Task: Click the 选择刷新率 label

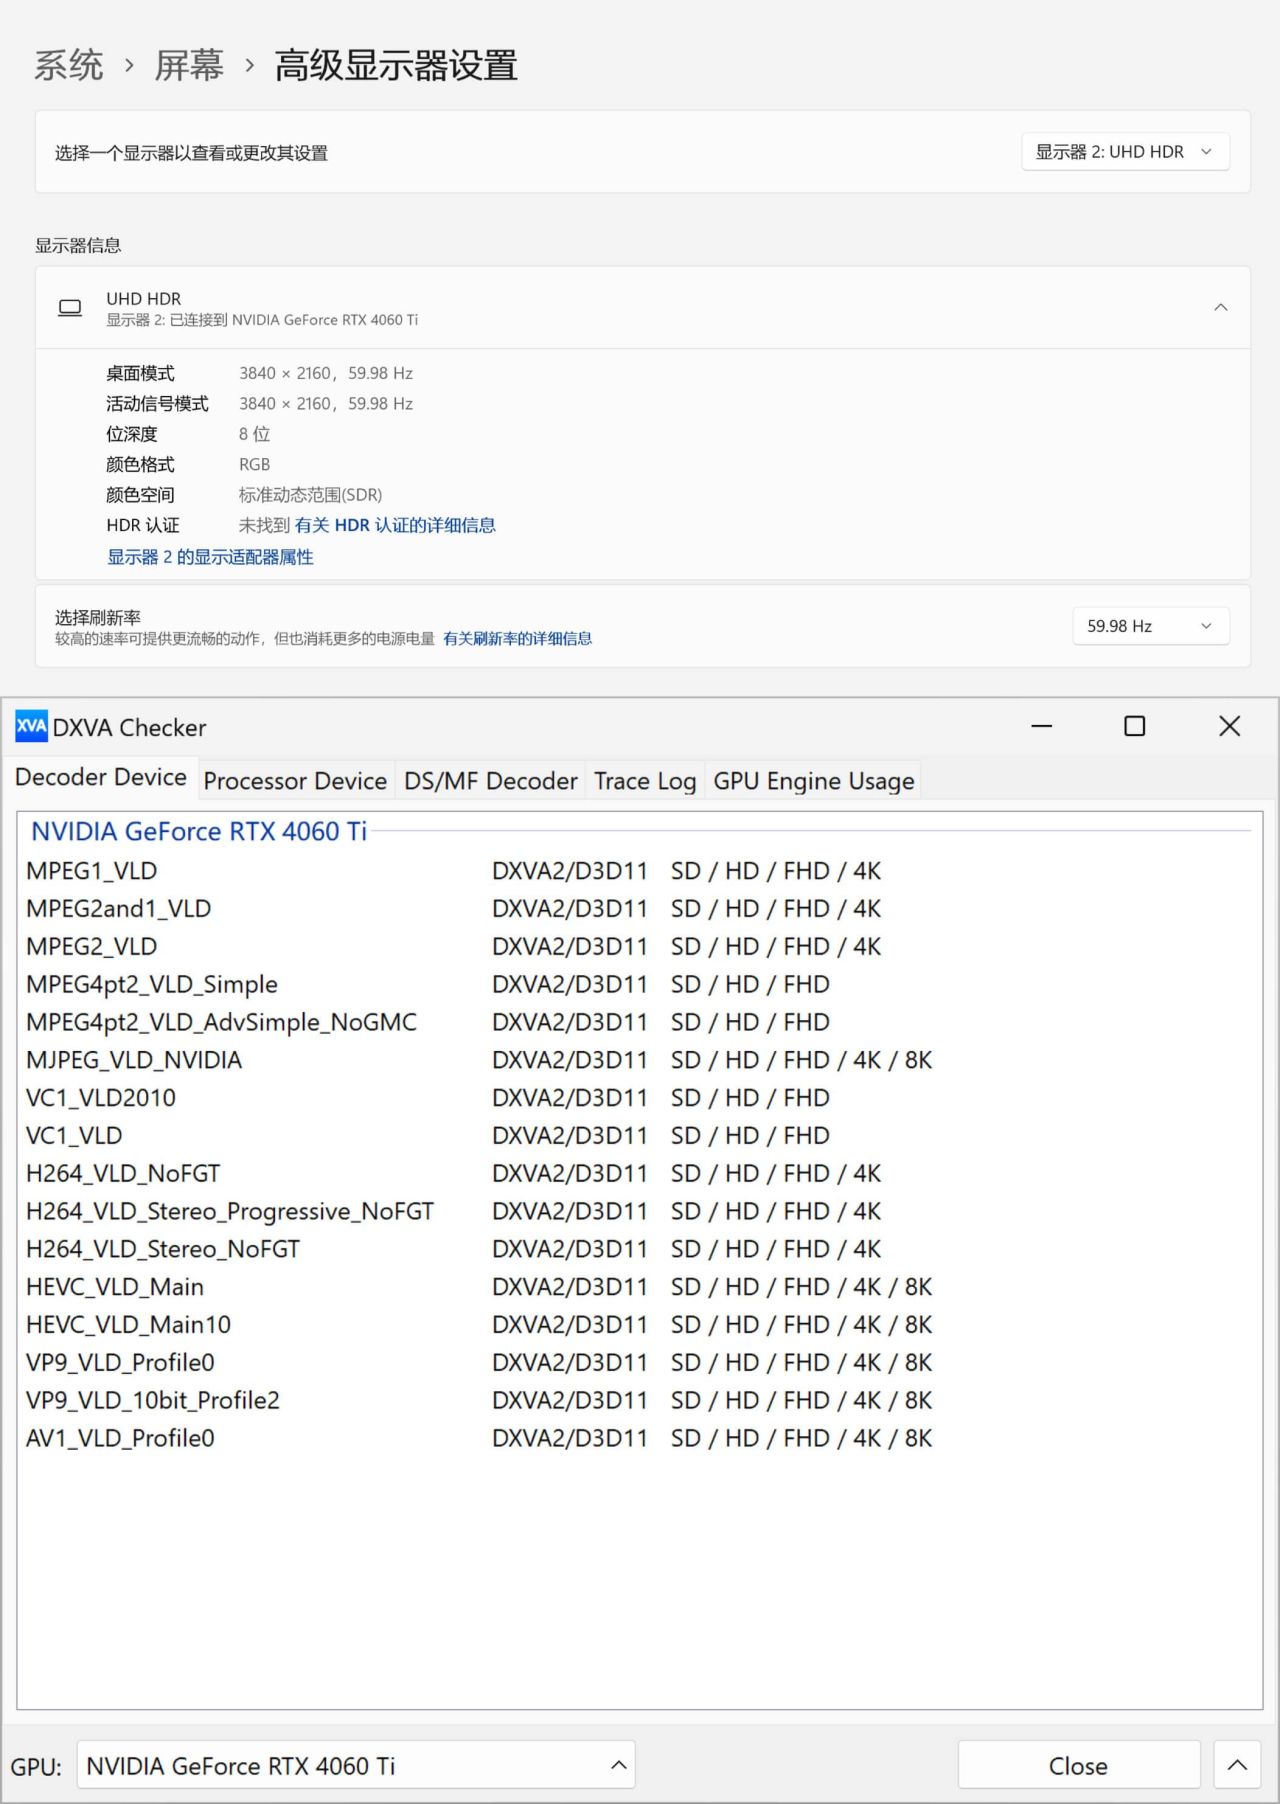Action: [98, 618]
